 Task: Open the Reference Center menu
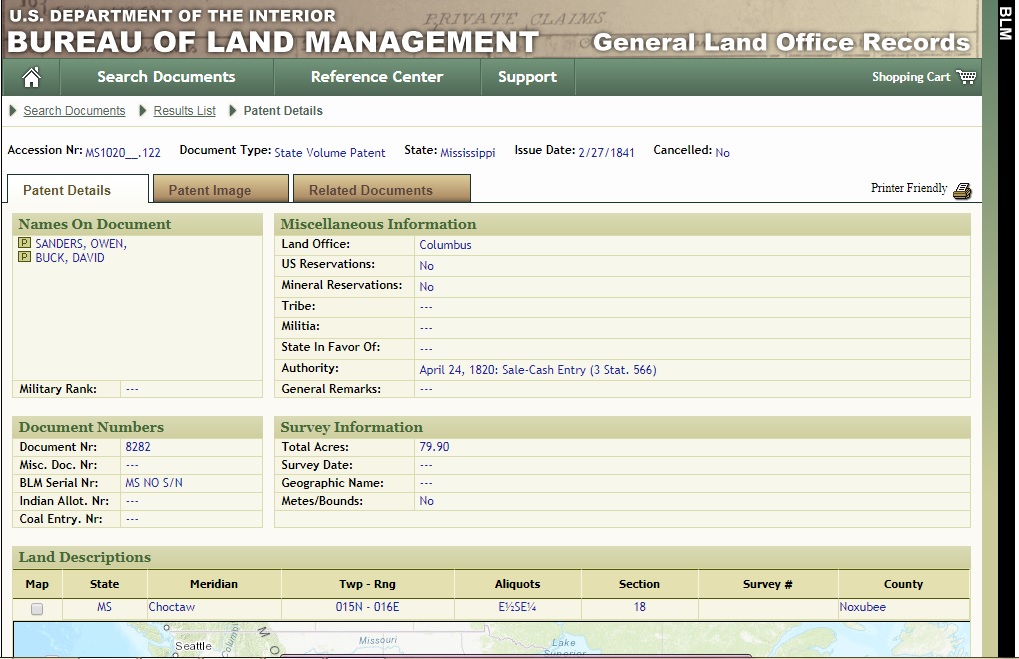pyautogui.click(x=377, y=77)
